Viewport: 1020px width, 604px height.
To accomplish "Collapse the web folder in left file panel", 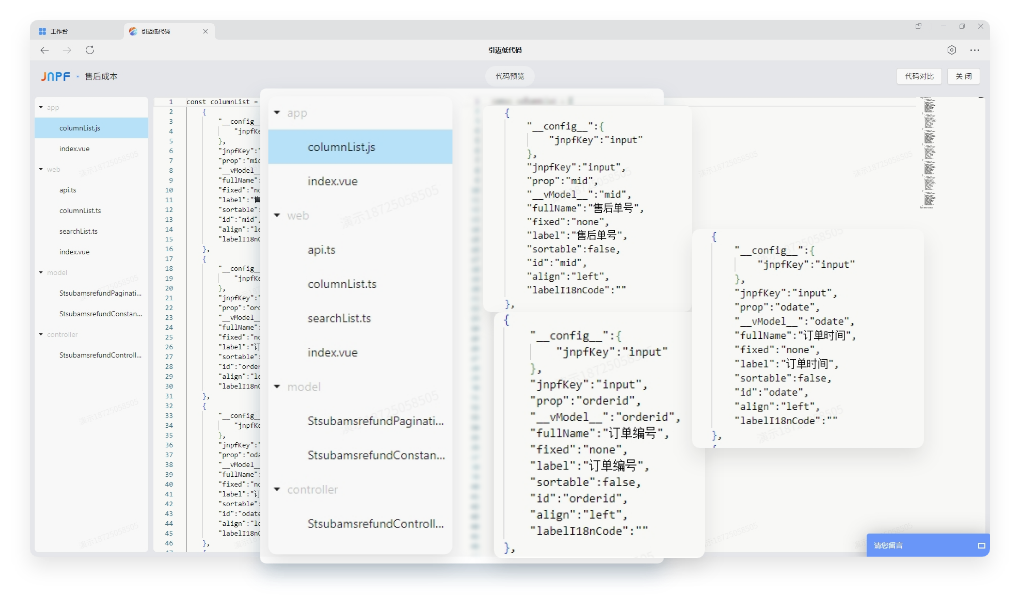I will (x=41, y=169).
